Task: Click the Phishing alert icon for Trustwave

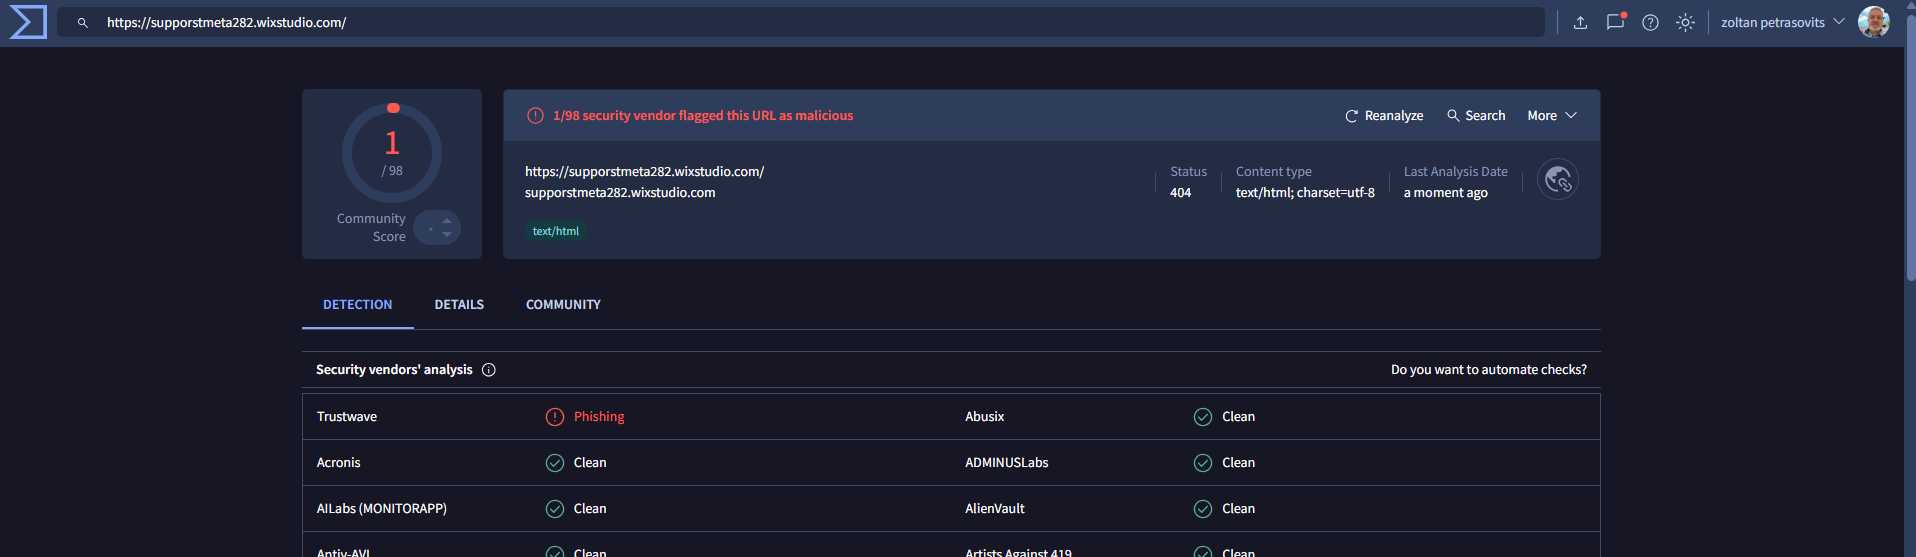Action: (555, 417)
